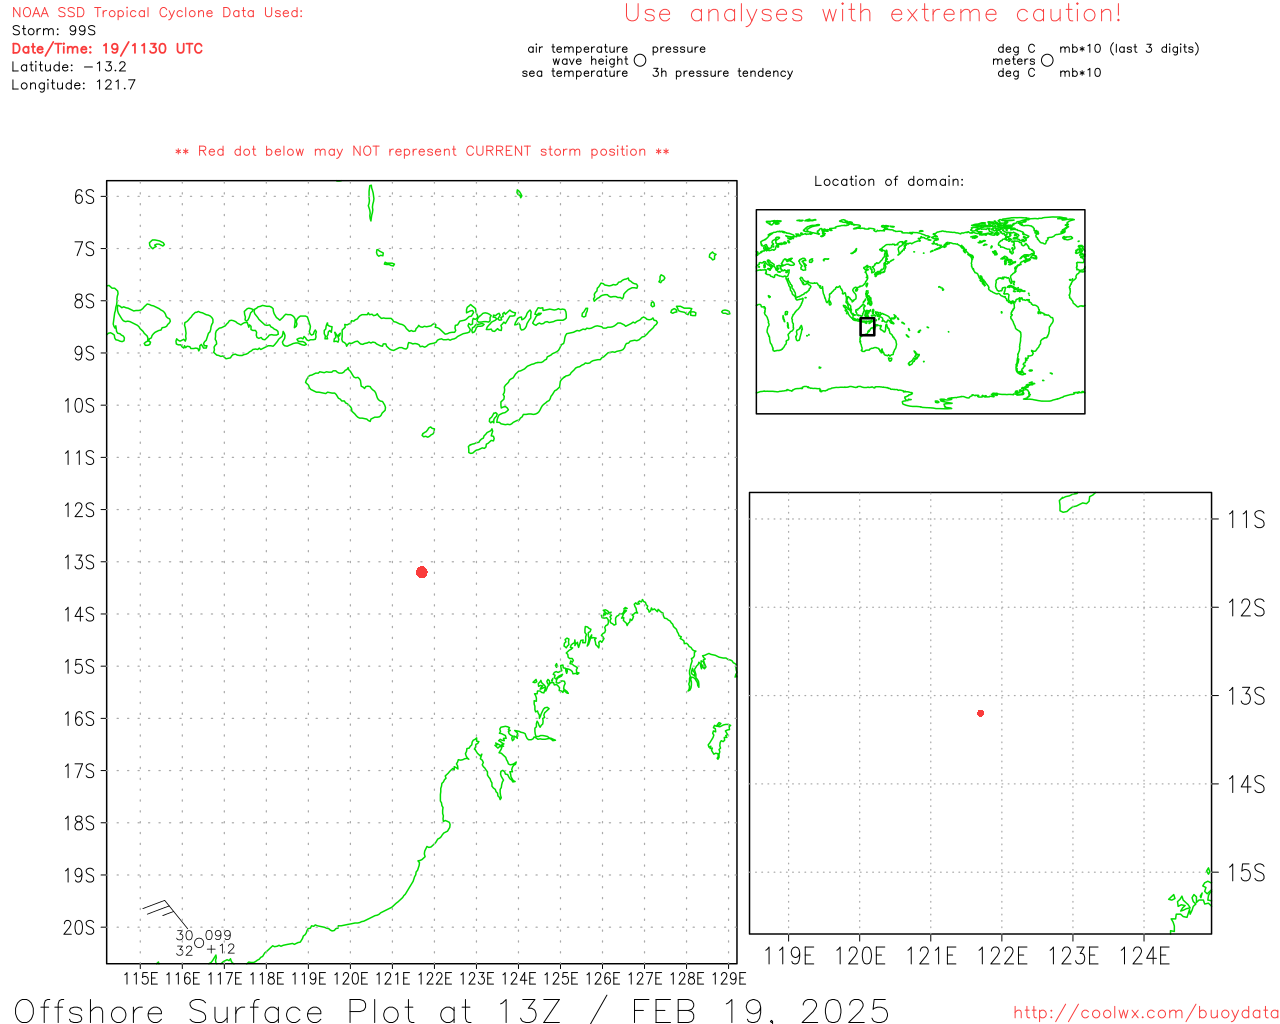The image size is (1280, 1024).
Task: Open the coolwx.com/buoydata link
Action: pyautogui.click(x=1146, y=1013)
